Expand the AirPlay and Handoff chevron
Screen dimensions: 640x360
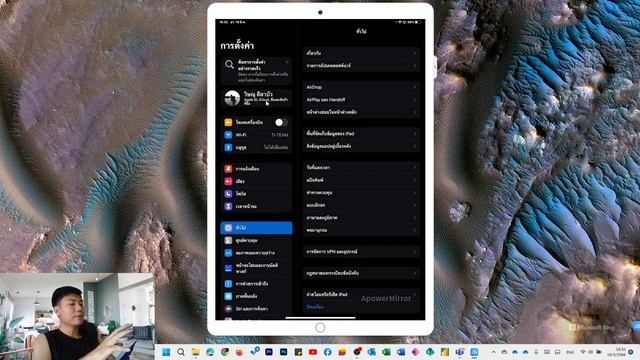415,100
